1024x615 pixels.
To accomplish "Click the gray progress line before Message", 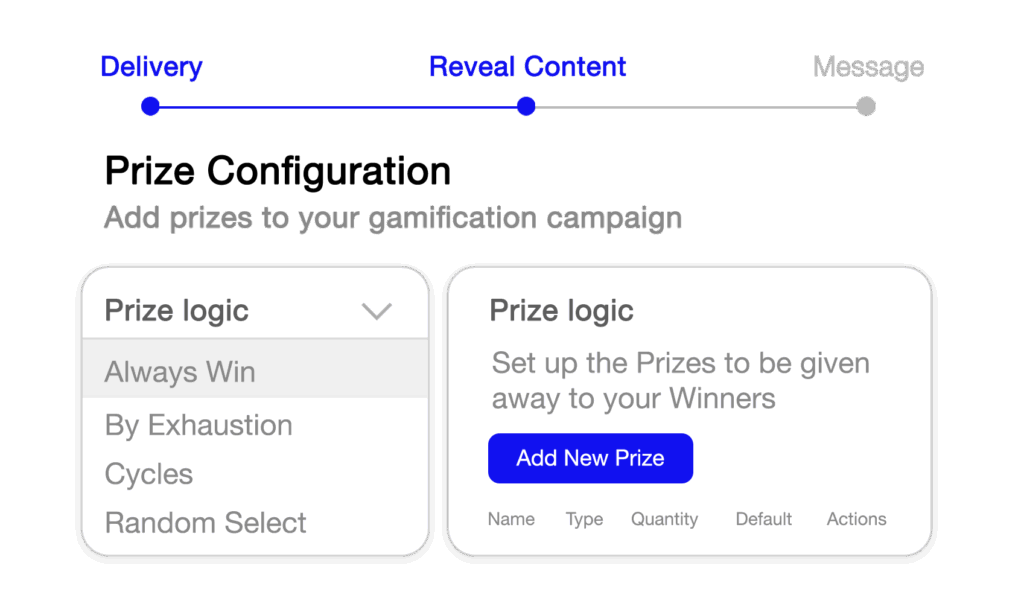I will tap(696, 106).
